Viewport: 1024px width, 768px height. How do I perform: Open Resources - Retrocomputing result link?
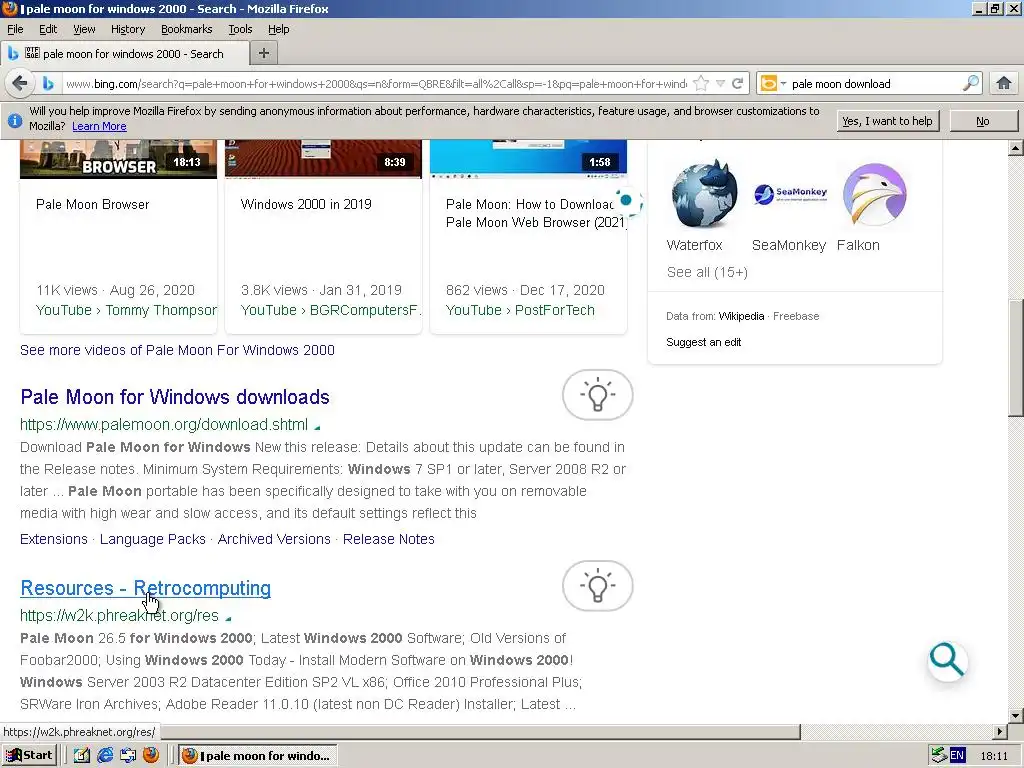coord(146,588)
